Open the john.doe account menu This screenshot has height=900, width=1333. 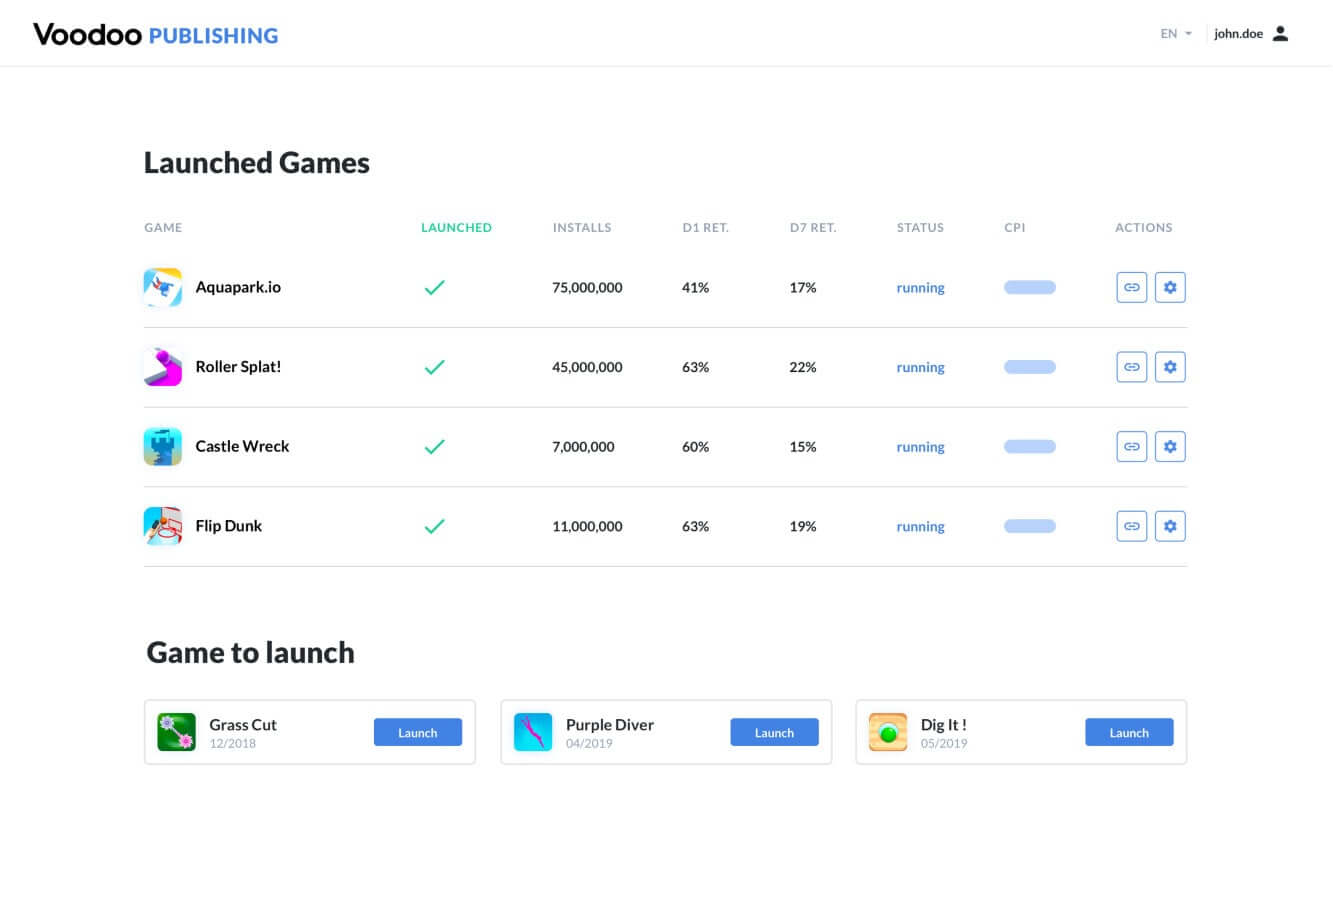(1252, 33)
